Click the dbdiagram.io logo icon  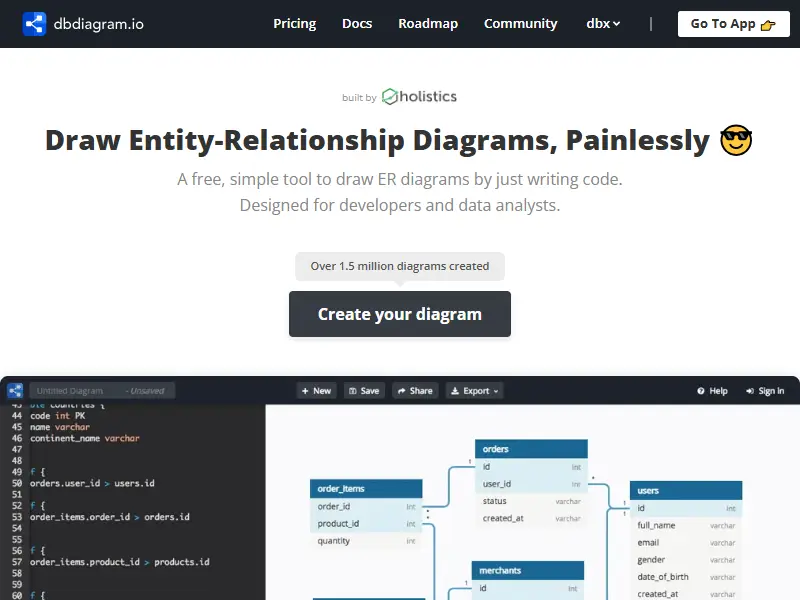(34, 24)
